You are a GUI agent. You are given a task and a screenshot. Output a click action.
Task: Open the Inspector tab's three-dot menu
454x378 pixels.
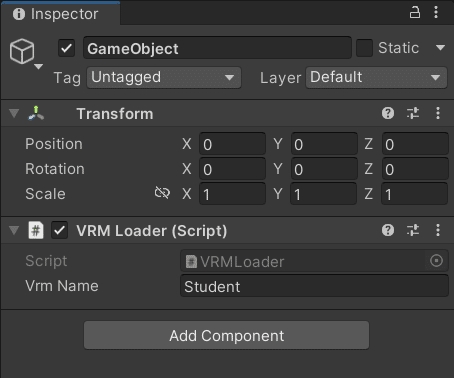[x=436, y=13]
